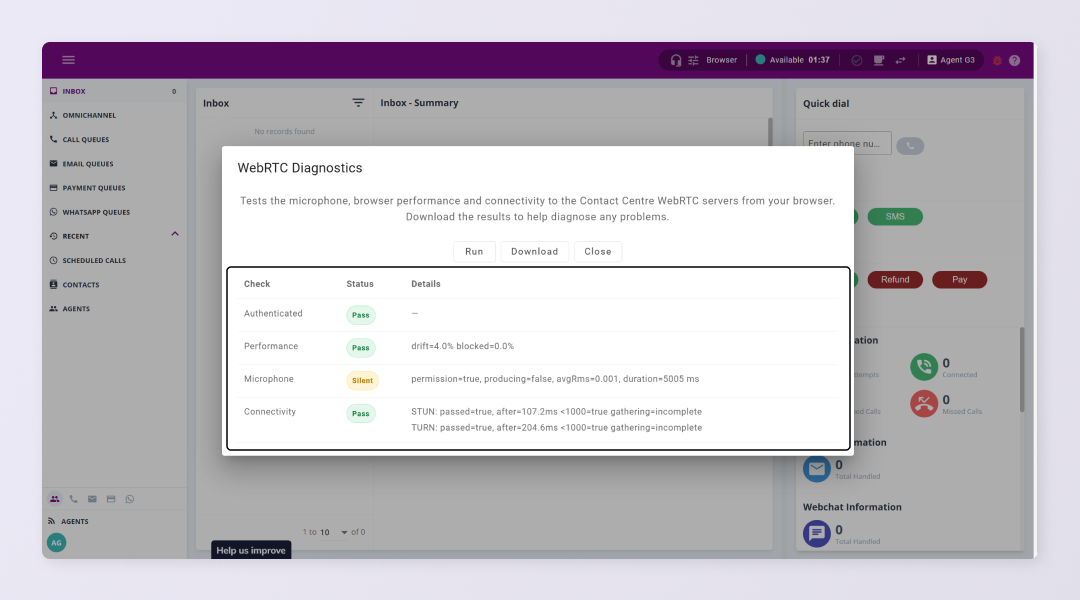Open Call Queues in the sidebar

click(x=85, y=140)
